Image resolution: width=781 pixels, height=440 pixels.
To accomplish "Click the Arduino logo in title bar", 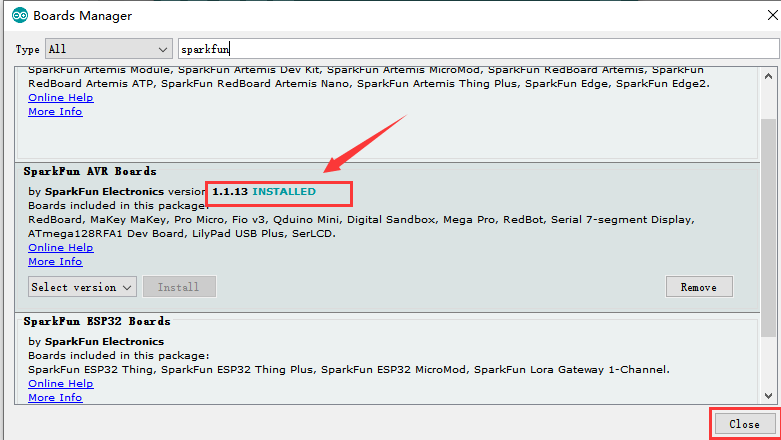I will click(17, 16).
